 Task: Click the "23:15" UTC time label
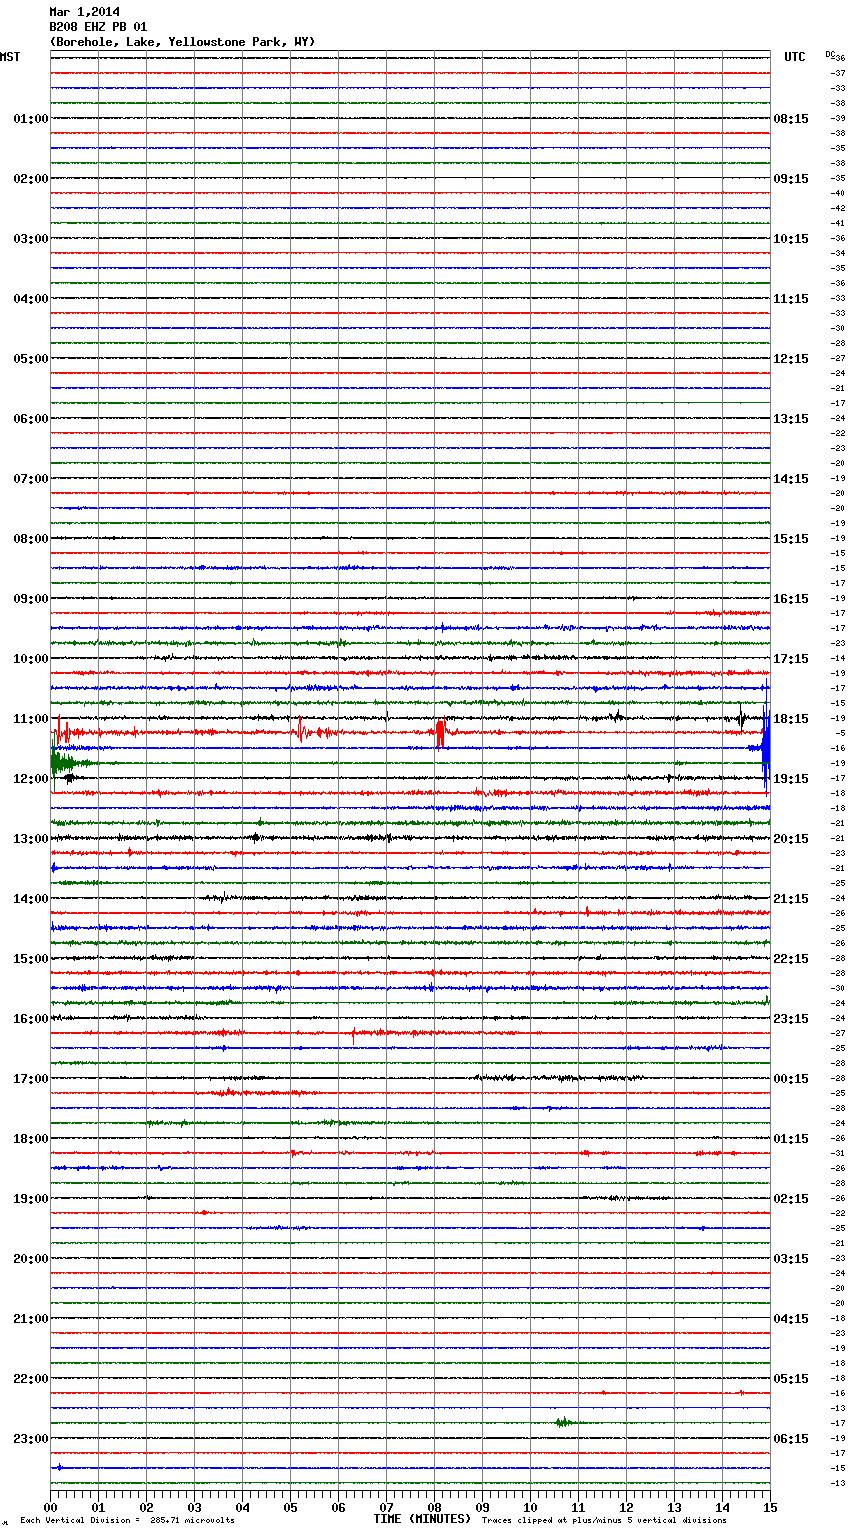point(791,1019)
